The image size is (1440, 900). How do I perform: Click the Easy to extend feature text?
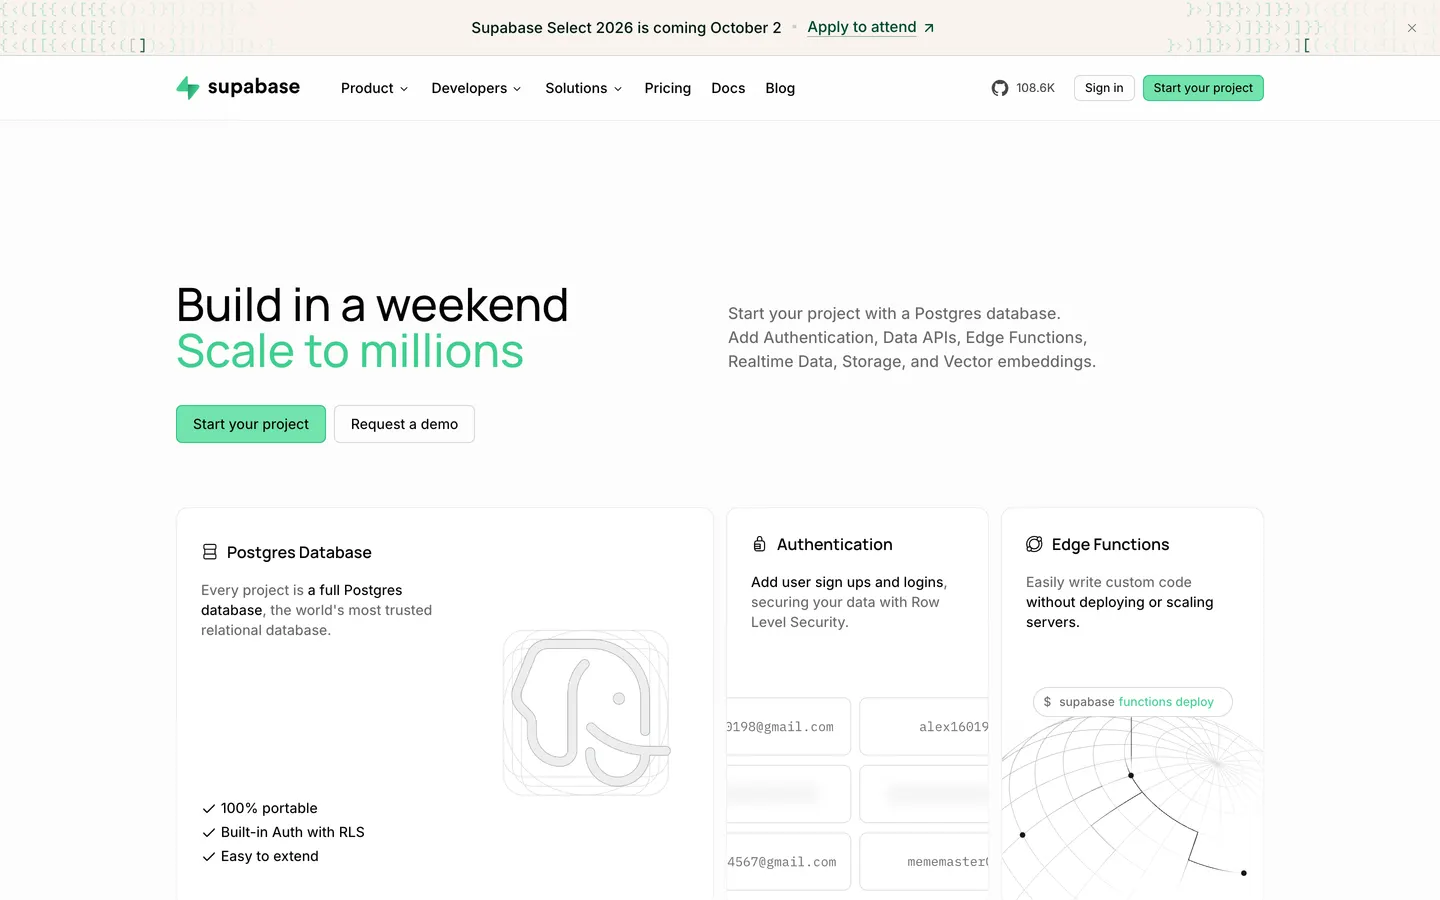click(x=270, y=856)
